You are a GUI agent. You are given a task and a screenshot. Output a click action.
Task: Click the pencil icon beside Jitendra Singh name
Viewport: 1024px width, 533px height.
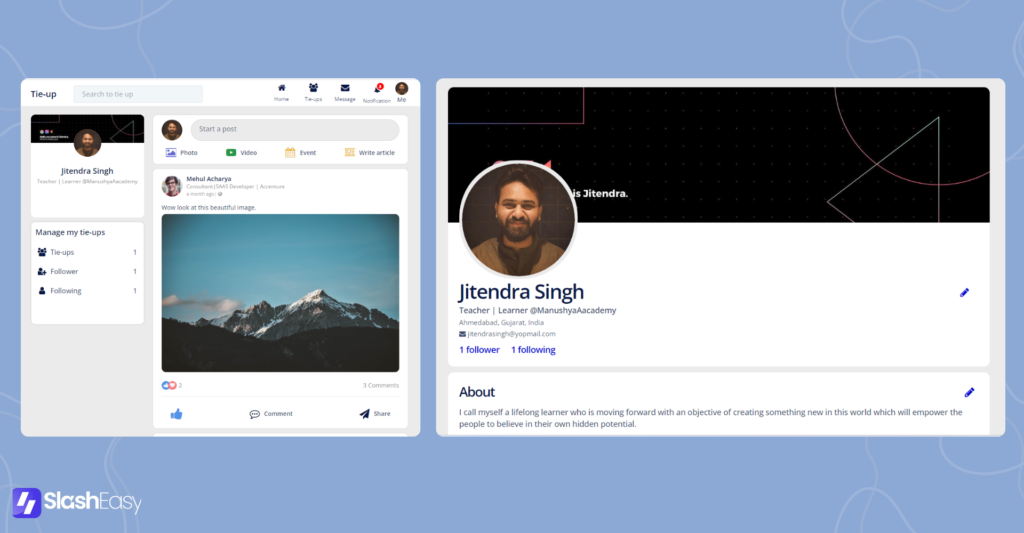click(x=964, y=293)
